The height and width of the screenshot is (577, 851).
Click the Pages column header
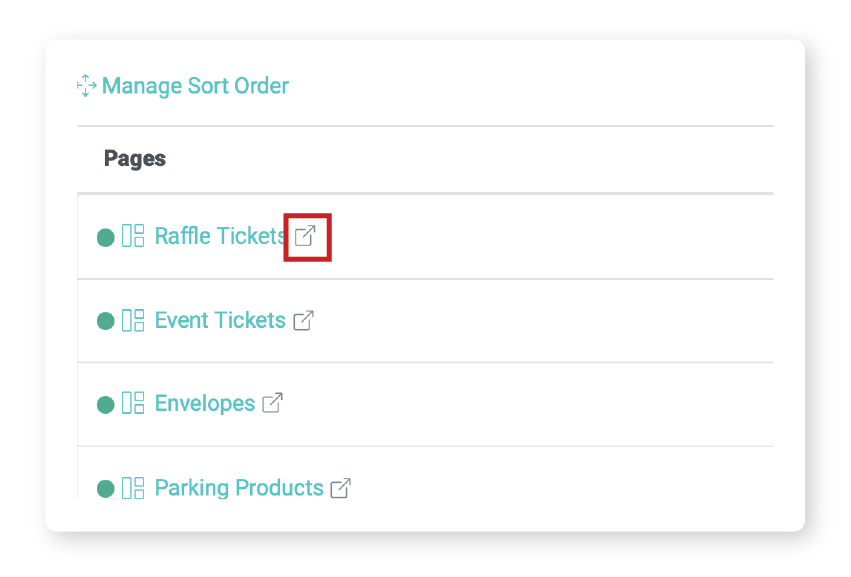coord(135,159)
